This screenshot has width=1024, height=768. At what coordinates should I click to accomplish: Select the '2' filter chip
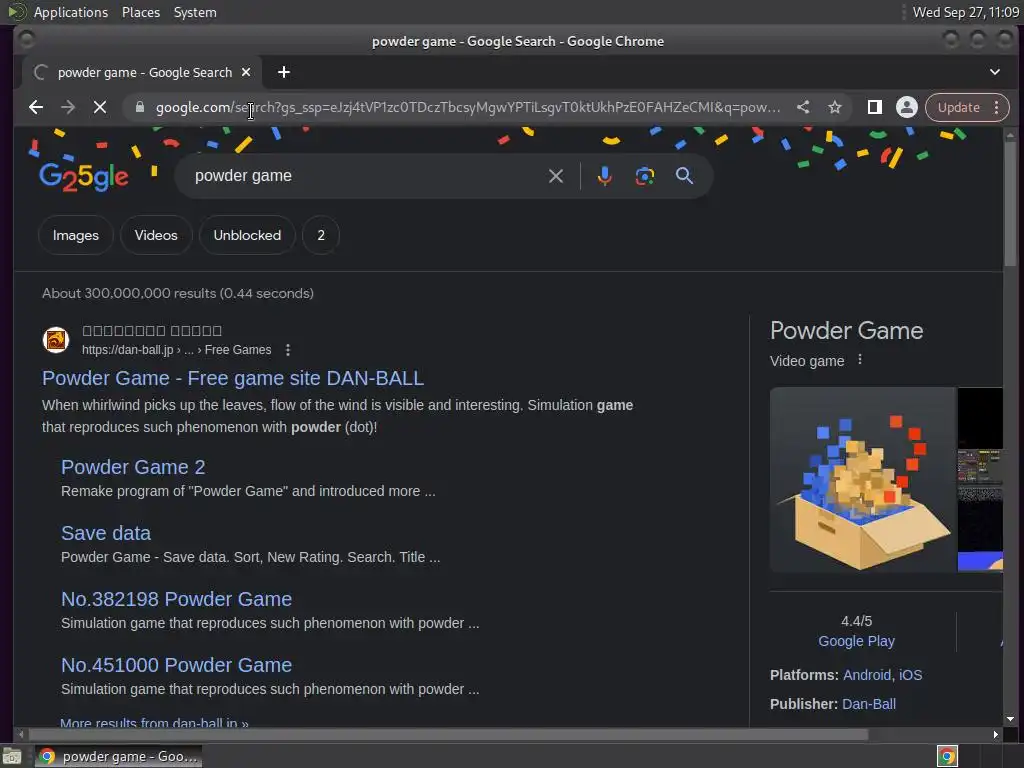pyautogui.click(x=321, y=235)
